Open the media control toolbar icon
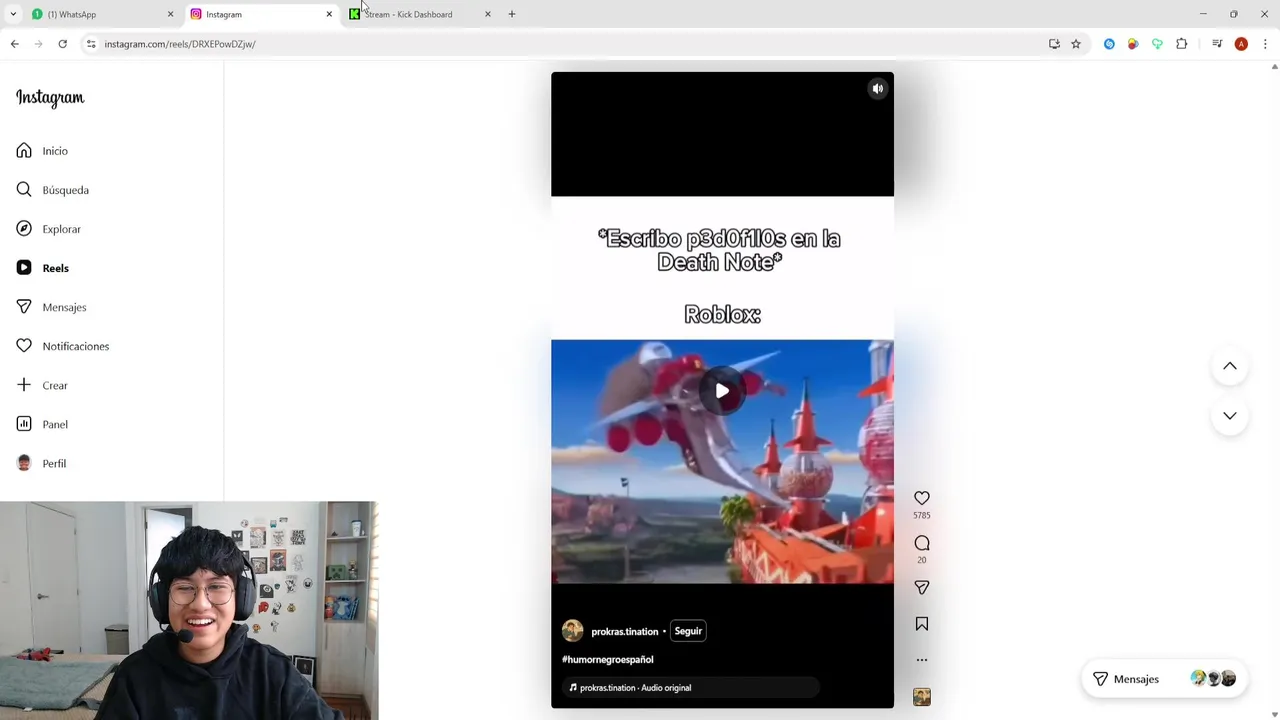This screenshot has height=720, width=1280. 1217,44
